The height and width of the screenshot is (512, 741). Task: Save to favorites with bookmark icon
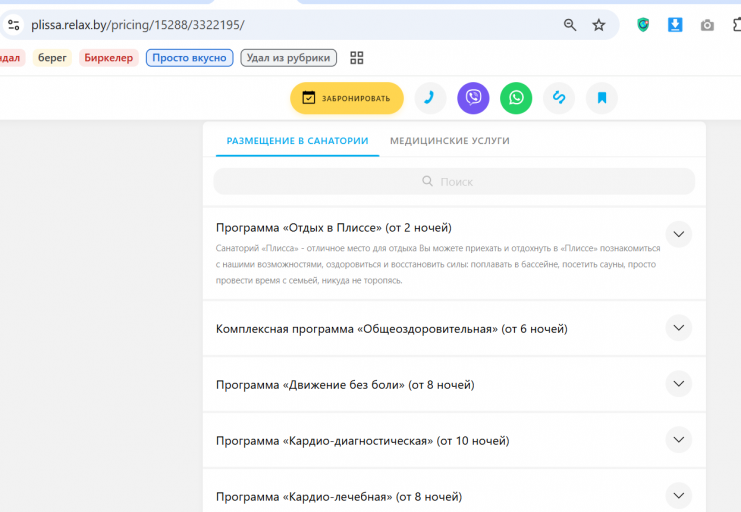click(x=602, y=98)
